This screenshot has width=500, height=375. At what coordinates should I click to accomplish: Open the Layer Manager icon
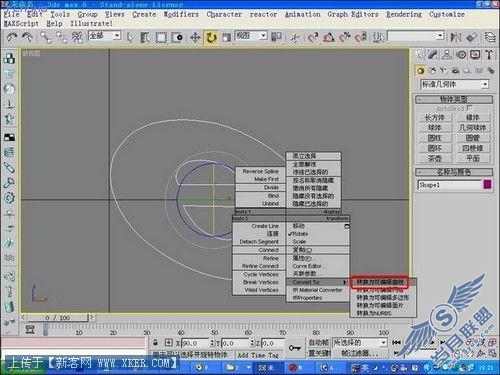click(x=490, y=37)
